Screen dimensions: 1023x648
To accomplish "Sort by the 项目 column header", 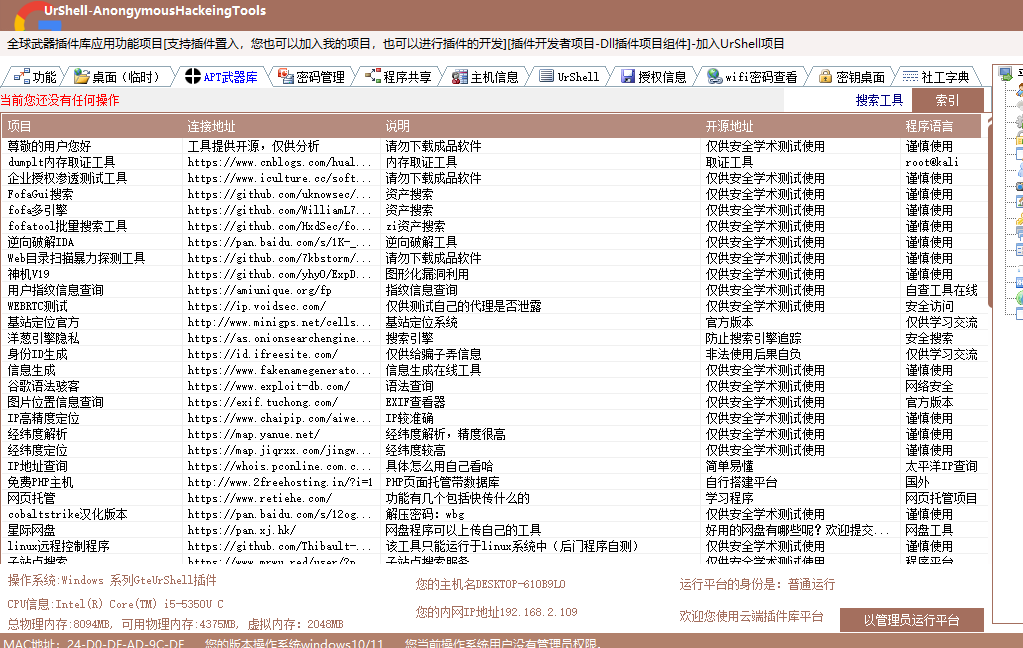I will click(93, 126).
